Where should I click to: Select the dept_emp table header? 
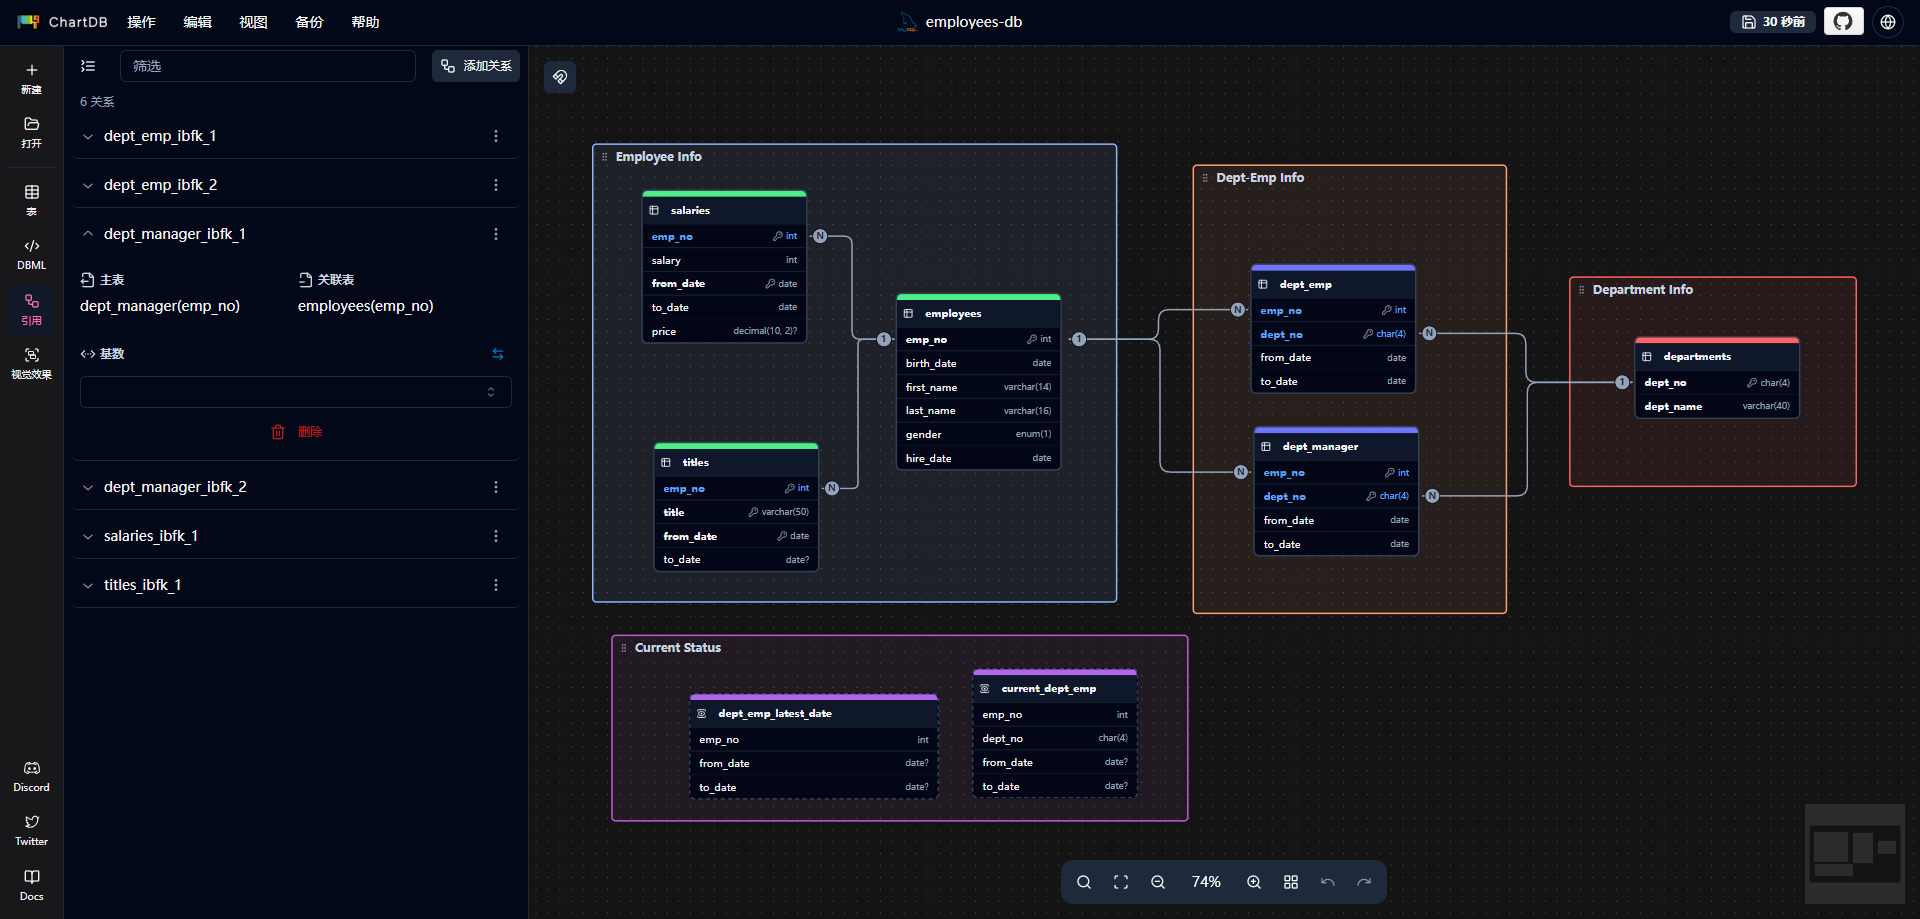point(1333,284)
